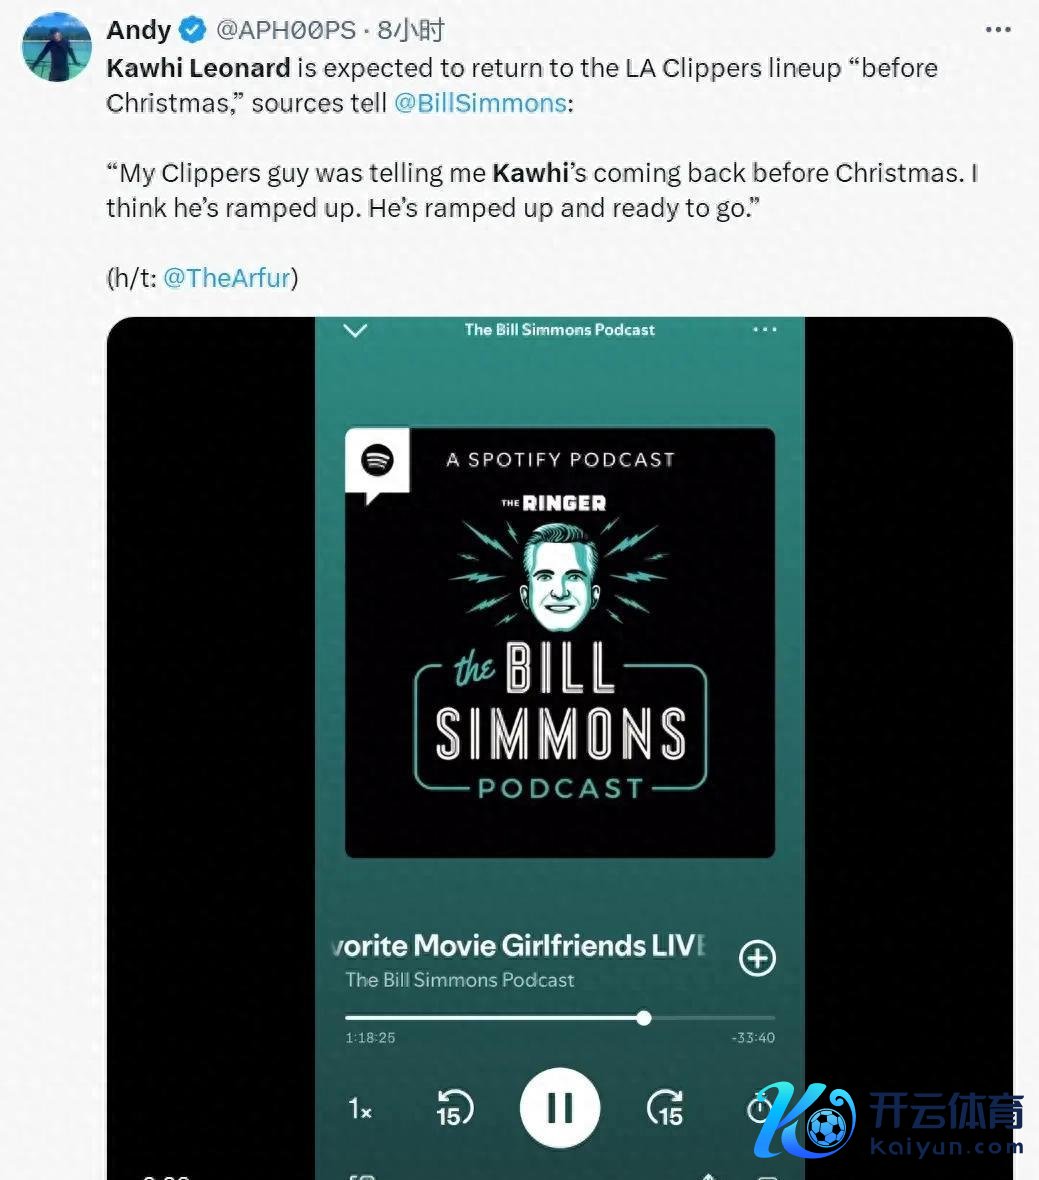Viewport: 1039px width, 1180px height.
Task: Open the @TheArfur mention link
Action: 226,278
